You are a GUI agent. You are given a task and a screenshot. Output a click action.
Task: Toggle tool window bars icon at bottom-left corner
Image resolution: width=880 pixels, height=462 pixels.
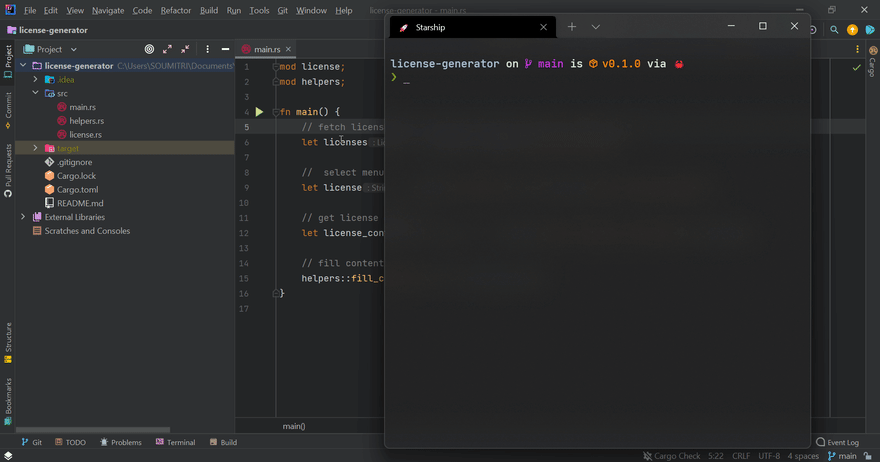[8, 456]
